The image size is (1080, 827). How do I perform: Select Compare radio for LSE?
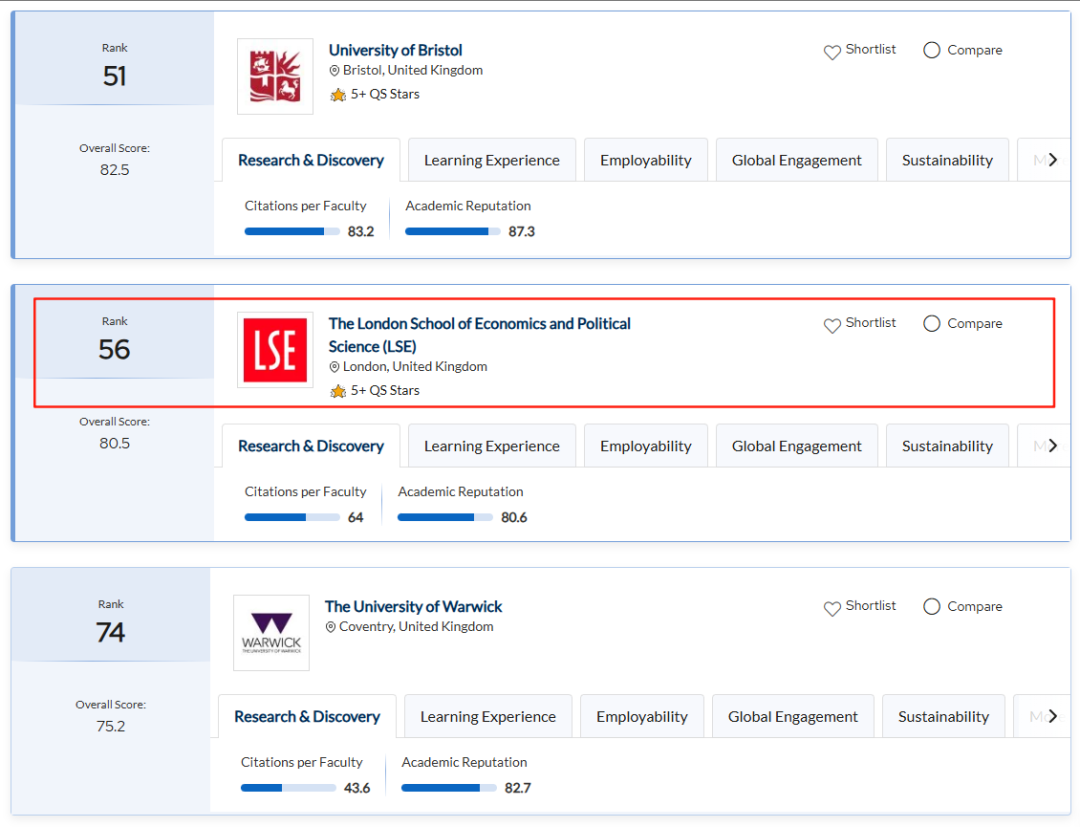click(x=931, y=324)
